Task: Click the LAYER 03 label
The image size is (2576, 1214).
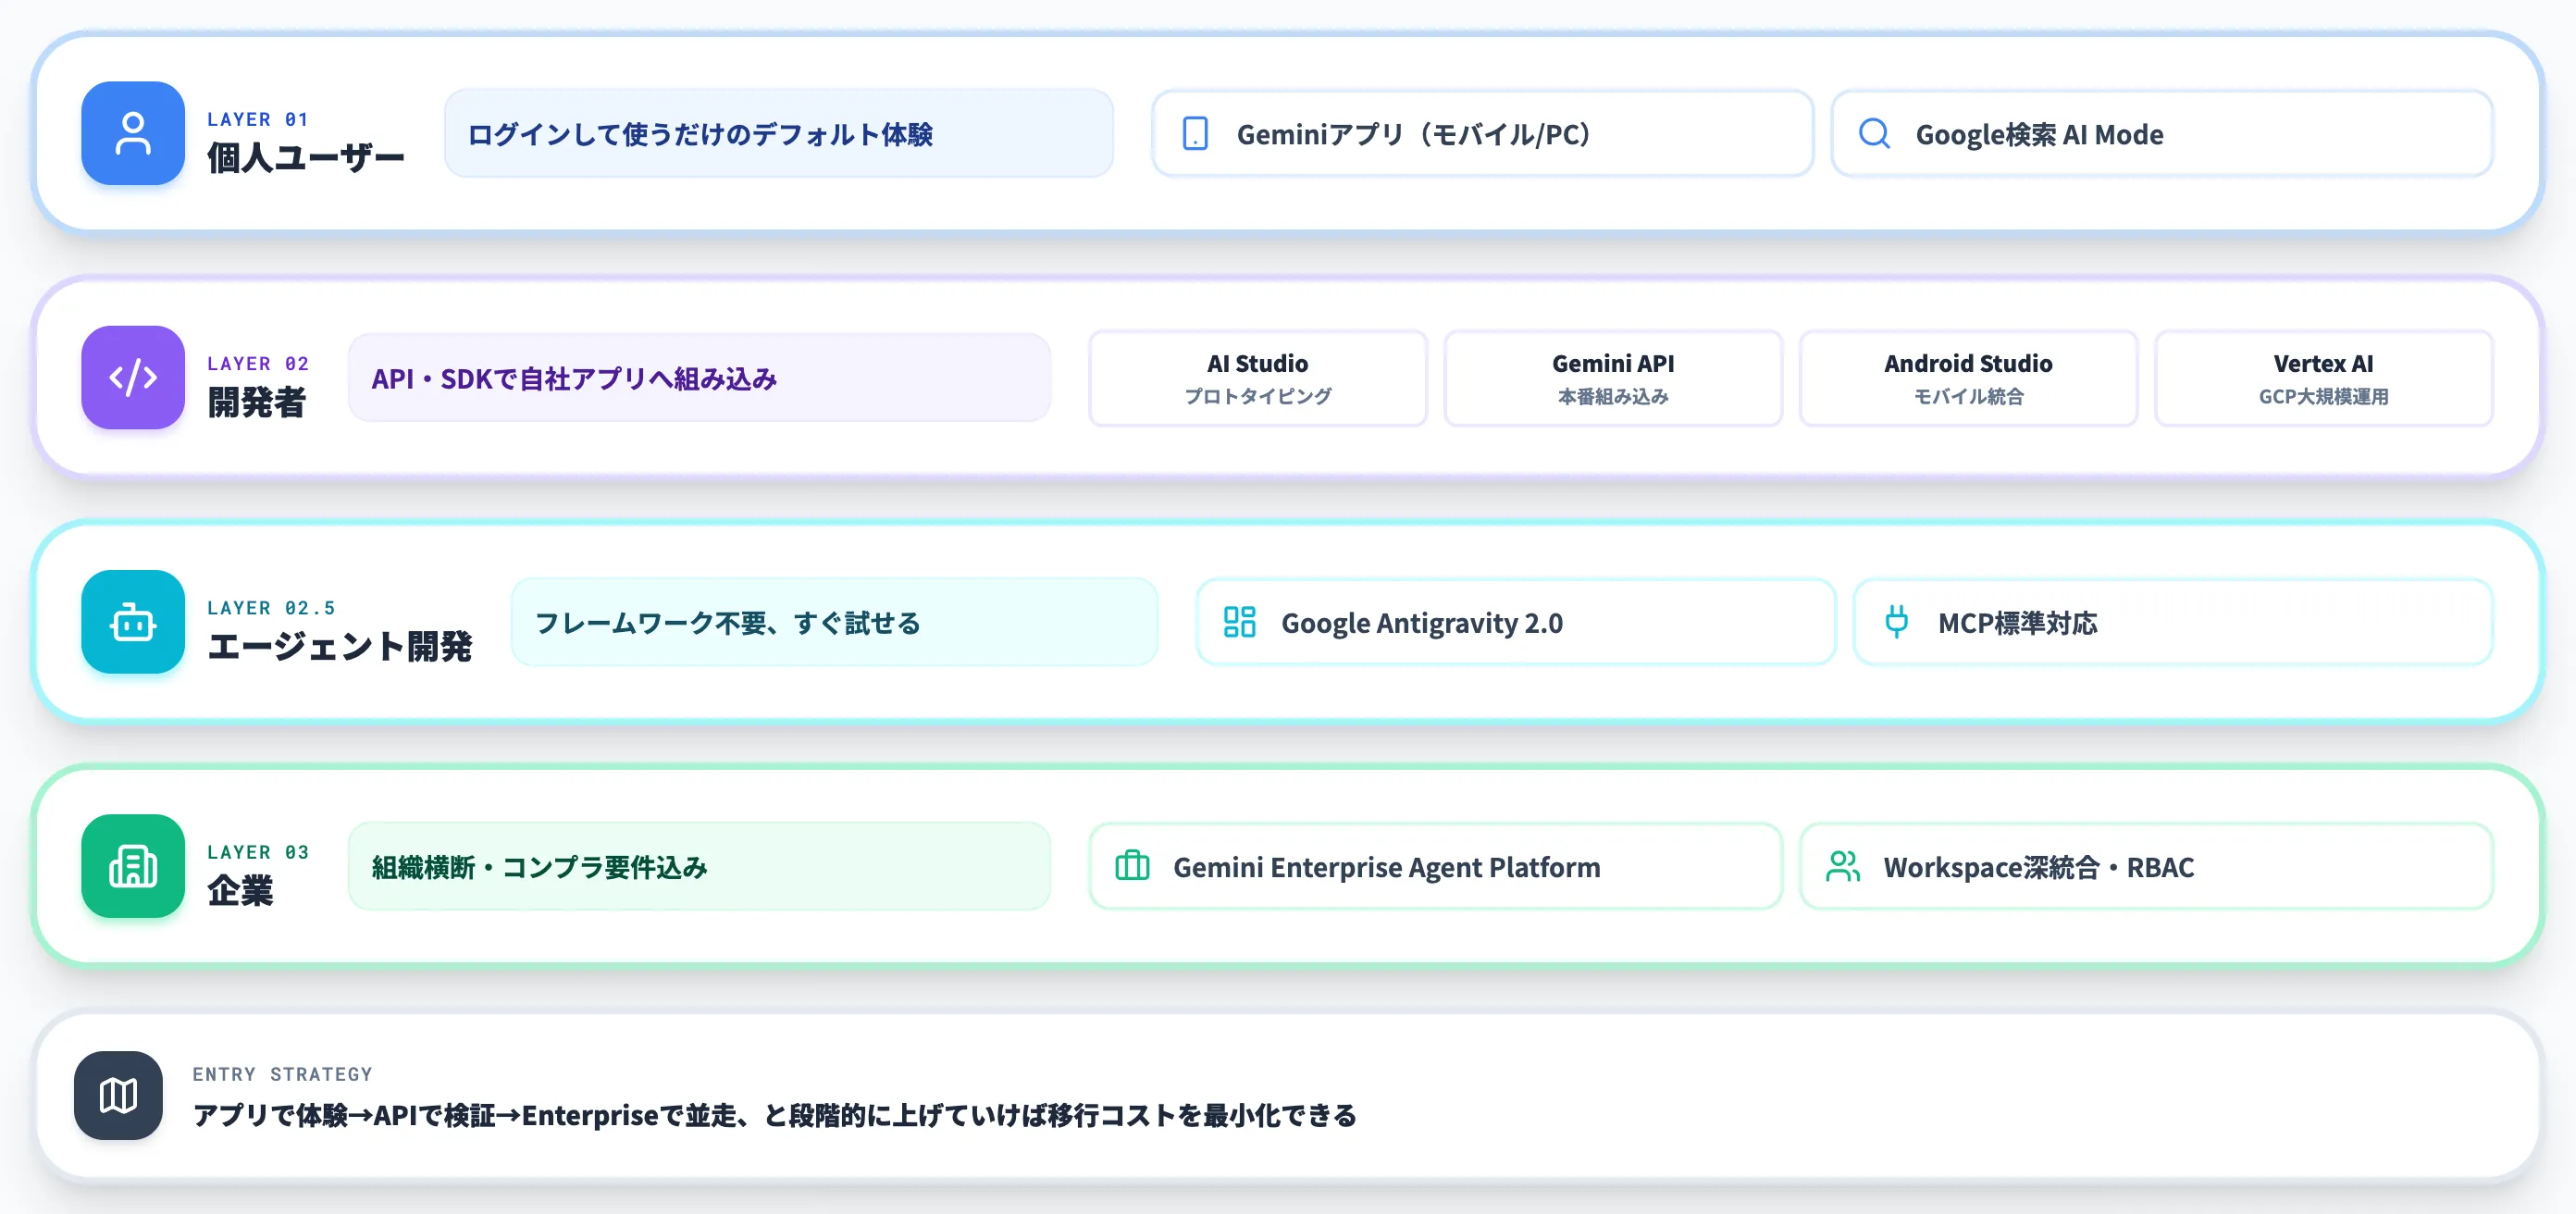Action: click(x=258, y=852)
